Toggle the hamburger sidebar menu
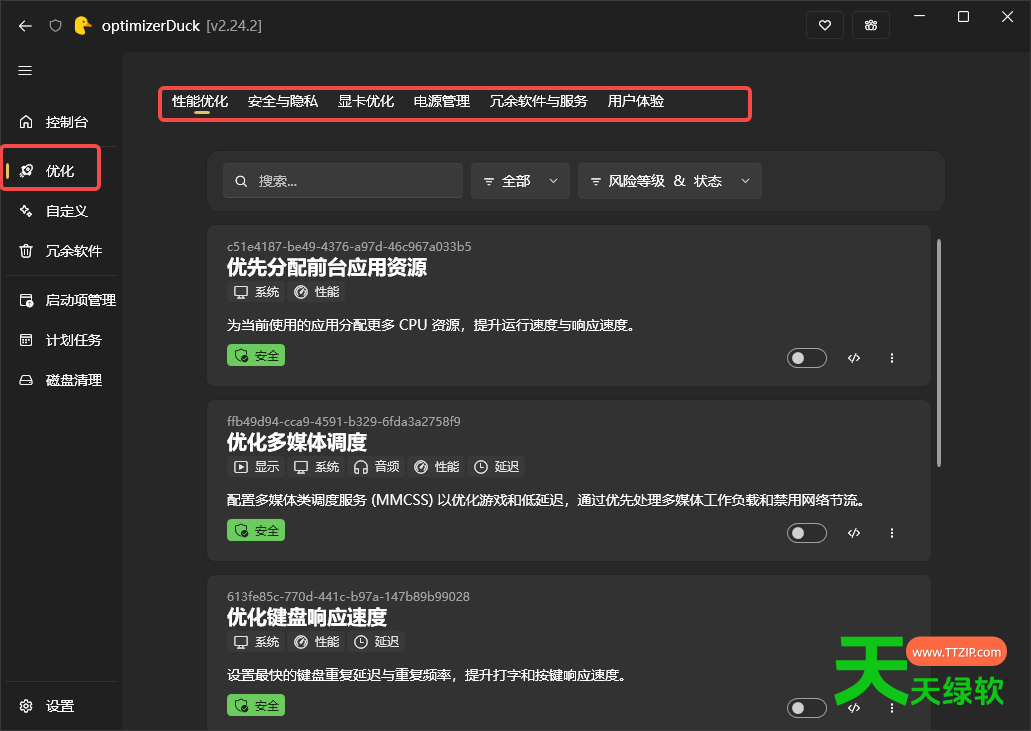This screenshot has height=731, width=1031. 25,70
